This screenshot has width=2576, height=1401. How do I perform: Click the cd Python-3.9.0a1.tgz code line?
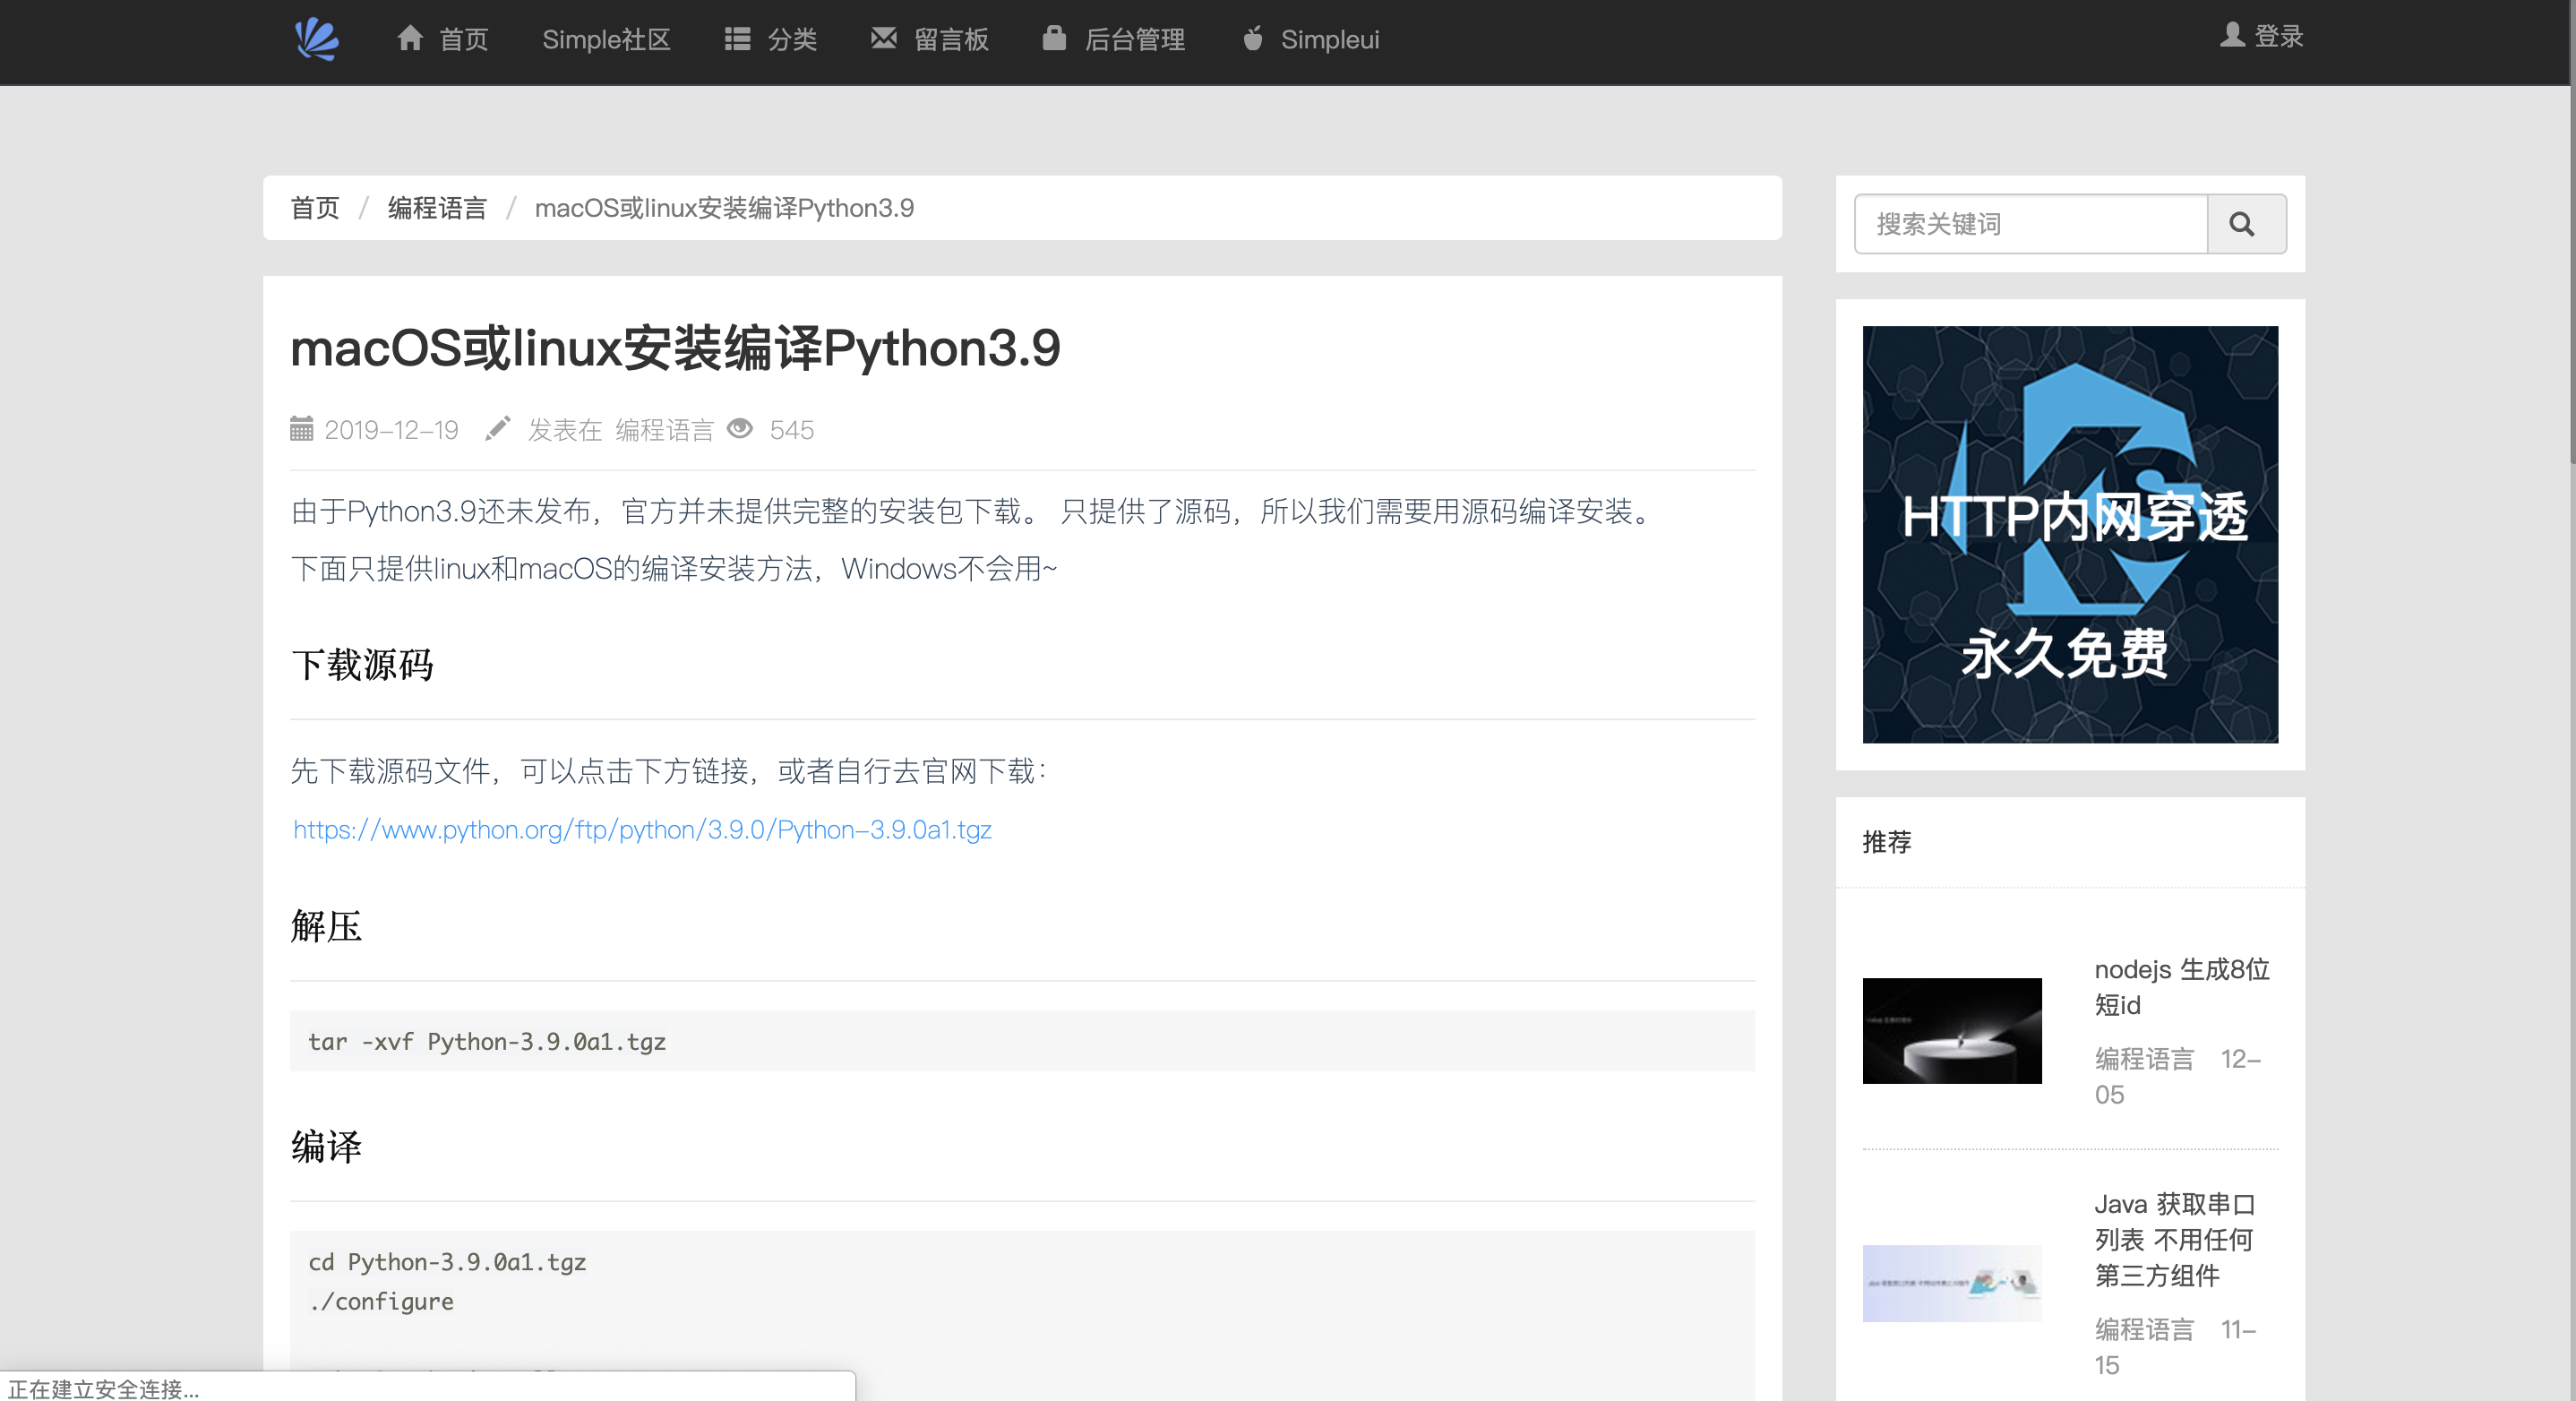(x=447, y=1262)
